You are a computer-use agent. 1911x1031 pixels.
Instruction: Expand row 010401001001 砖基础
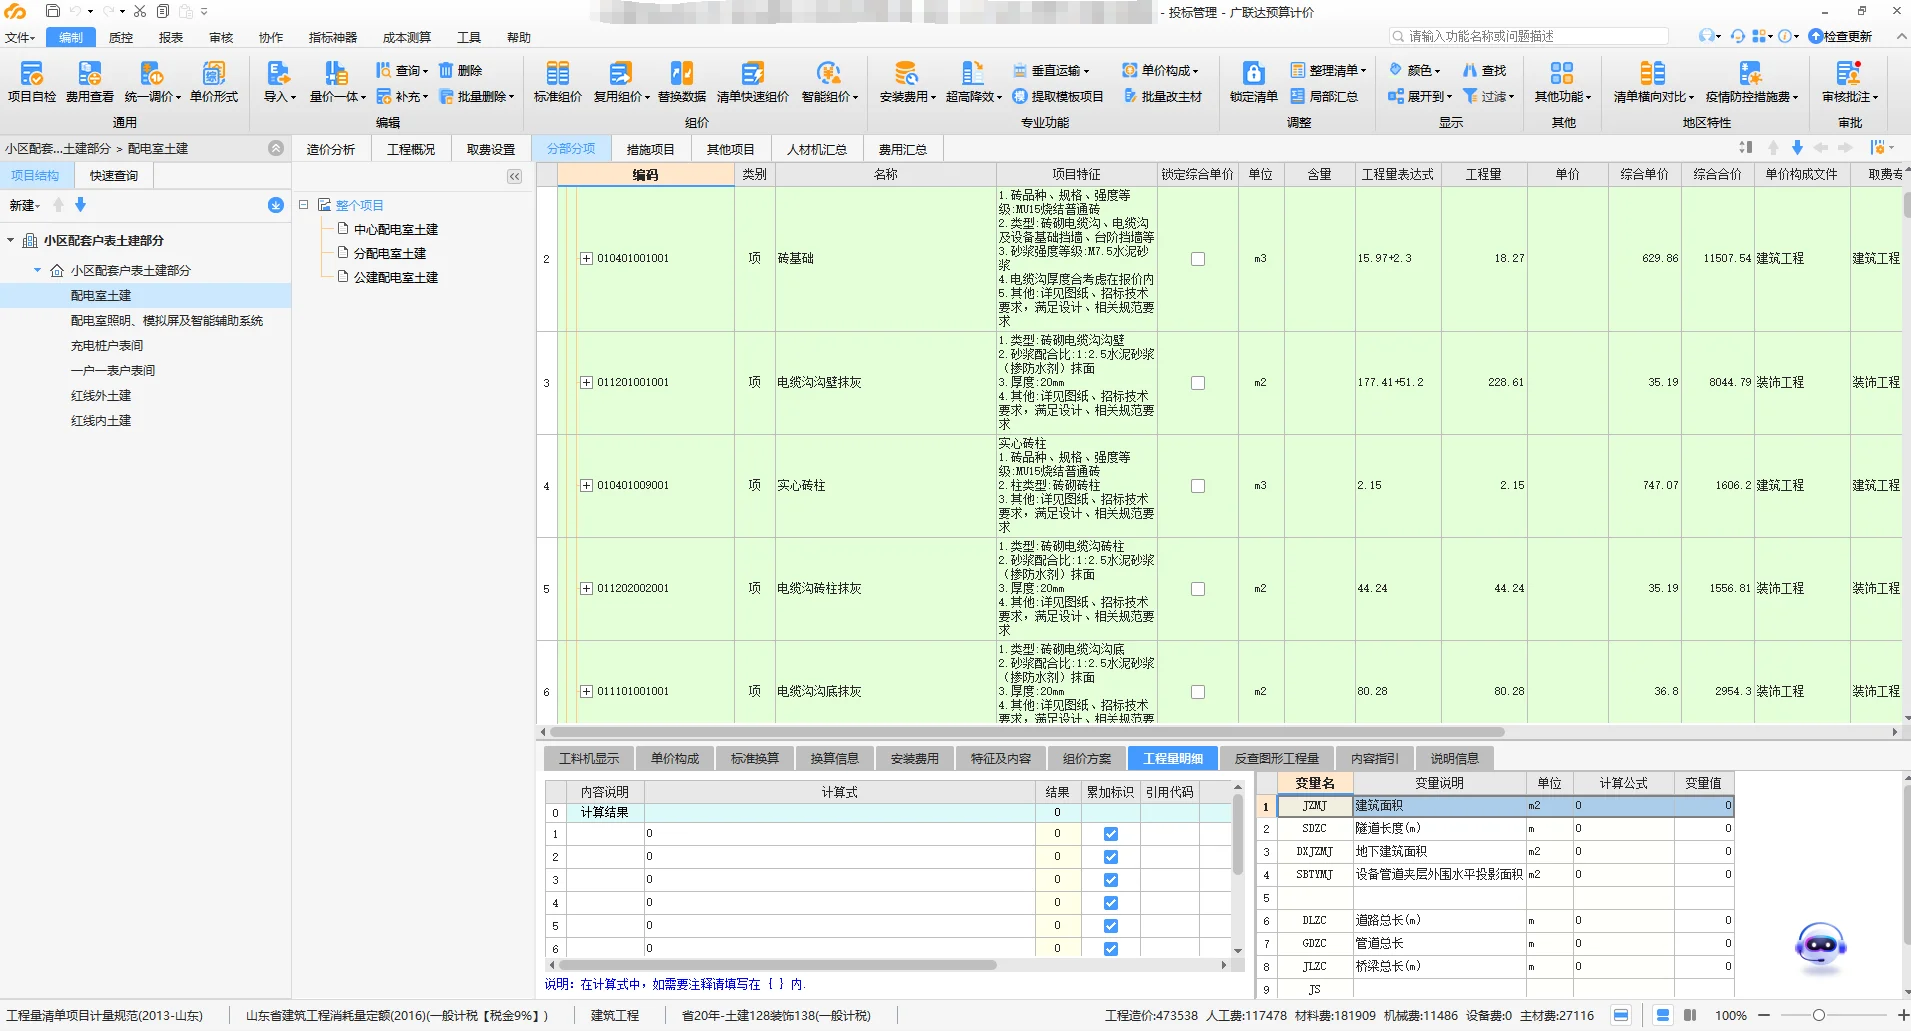586,259
